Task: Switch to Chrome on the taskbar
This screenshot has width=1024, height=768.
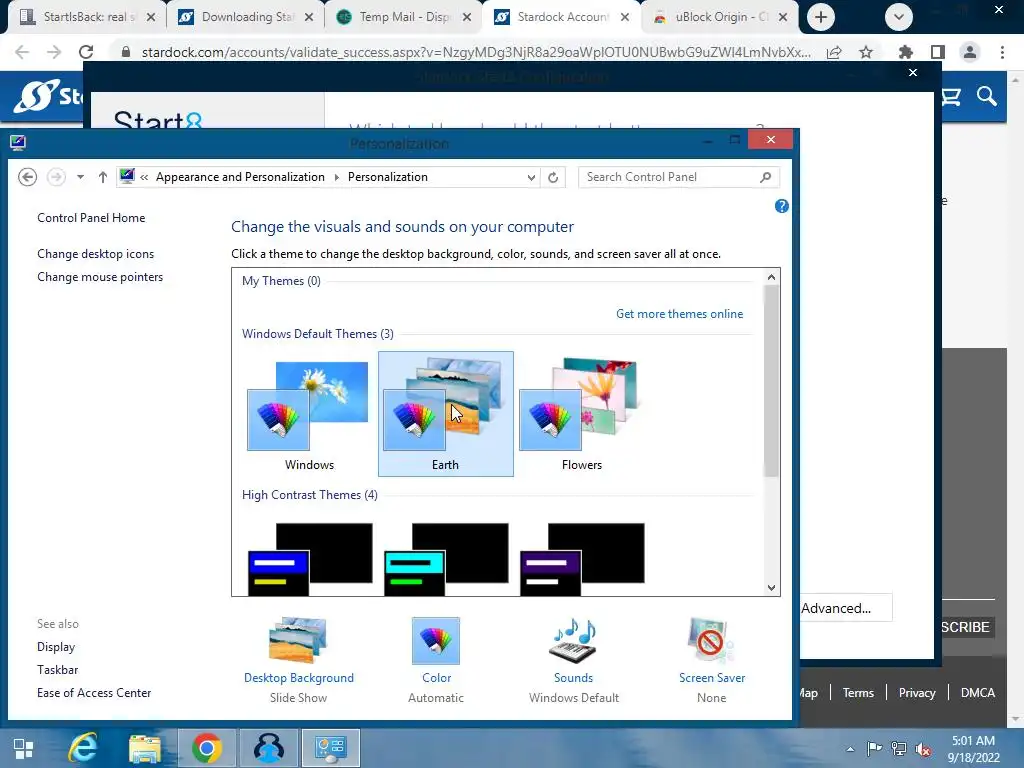Action: (206, 748)
